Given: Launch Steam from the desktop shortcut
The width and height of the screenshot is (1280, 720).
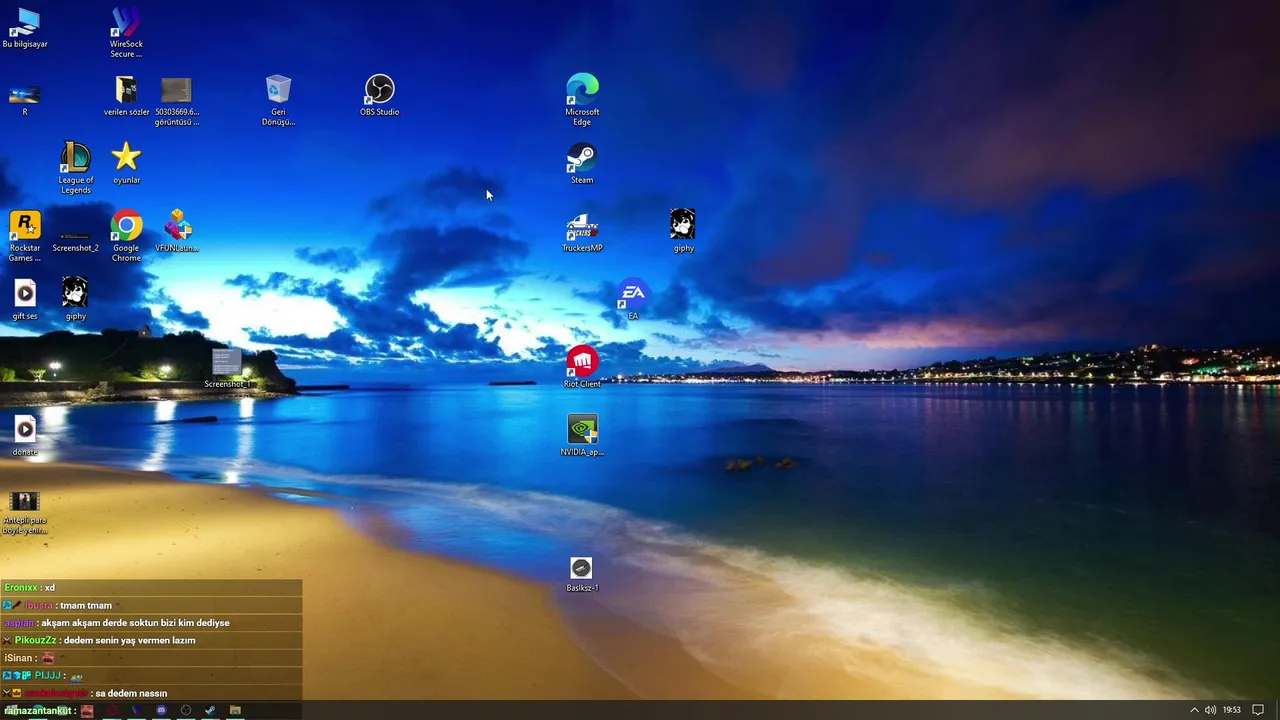Looking at the screenshot, I should (x=582, y=163).
